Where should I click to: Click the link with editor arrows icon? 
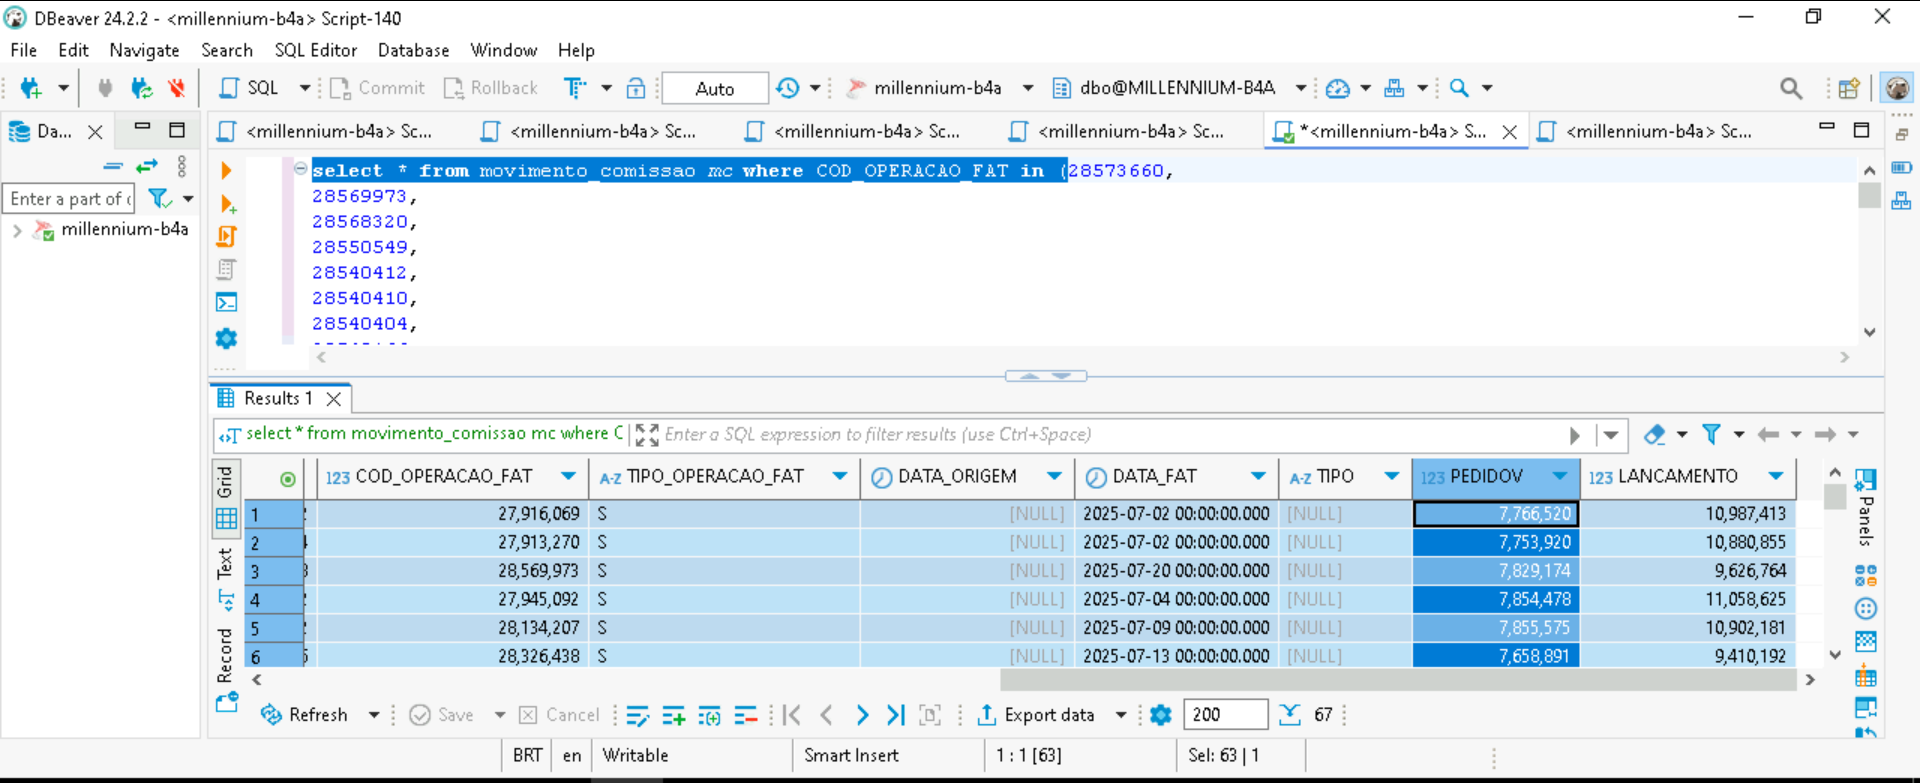147,166
